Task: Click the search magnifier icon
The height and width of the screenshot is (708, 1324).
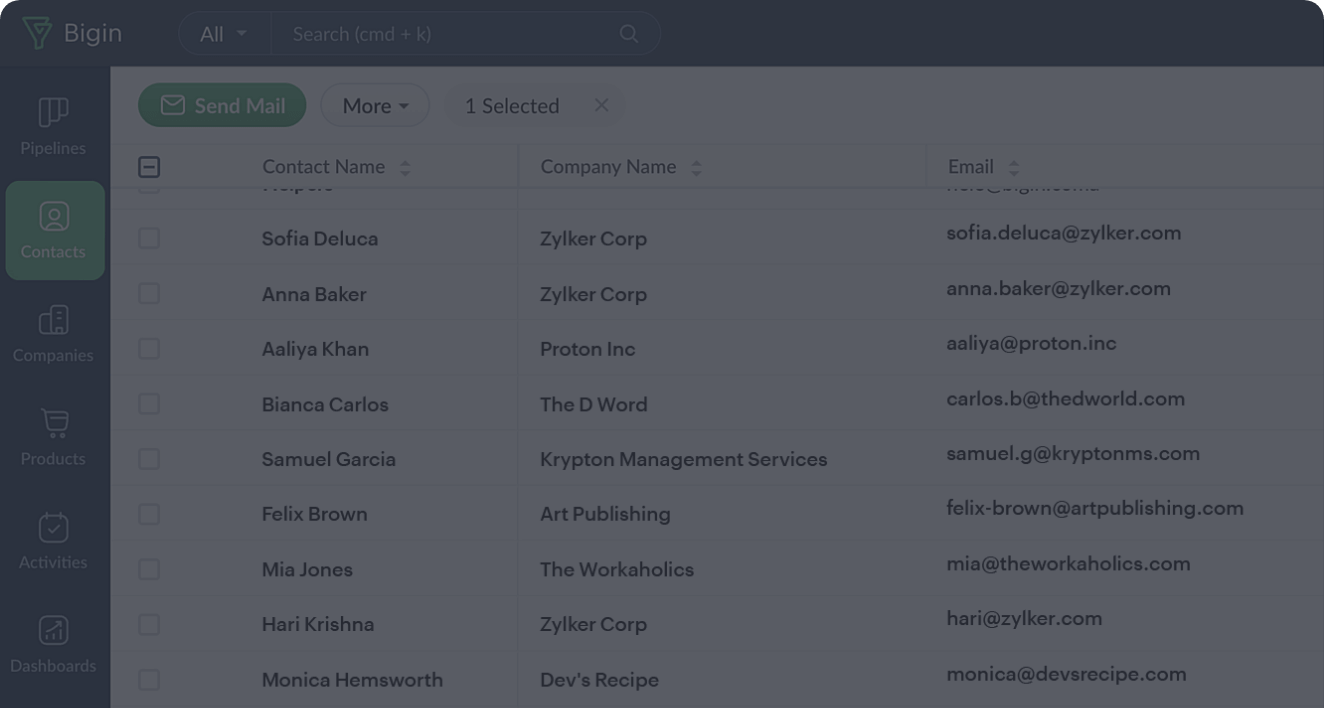Action: pyautogui.click(x=629, y=34)
